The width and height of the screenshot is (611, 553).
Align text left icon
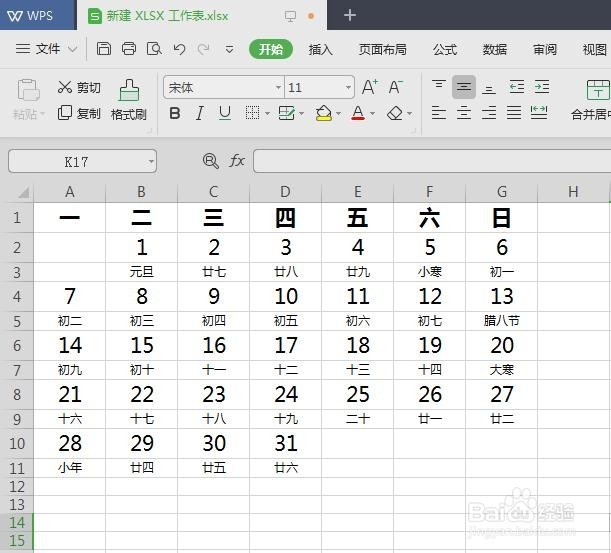[439, 113]
